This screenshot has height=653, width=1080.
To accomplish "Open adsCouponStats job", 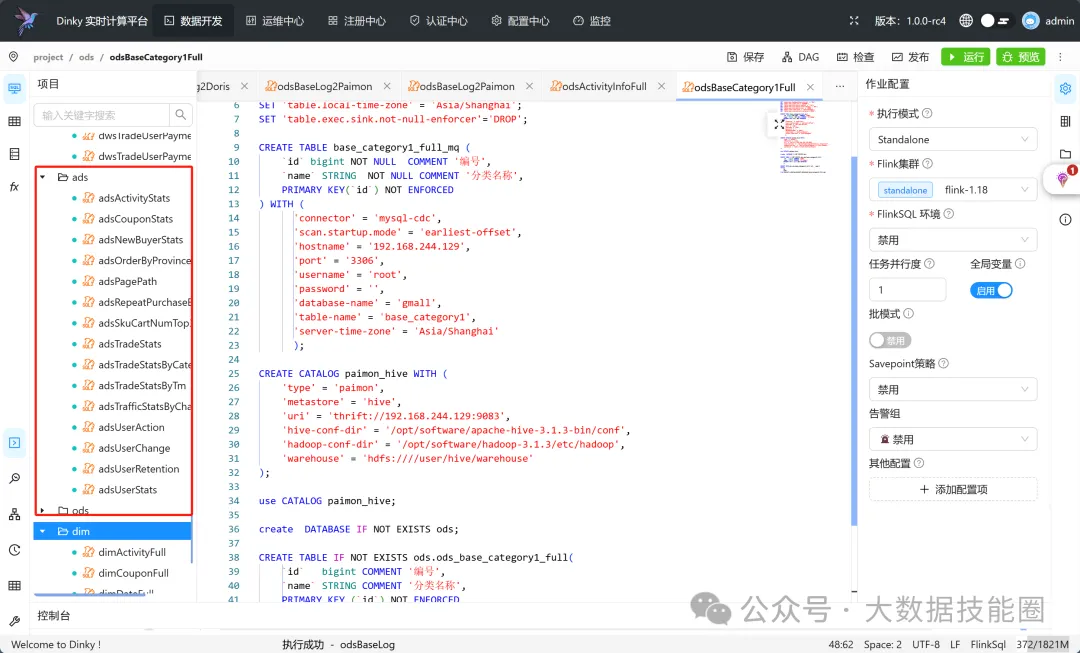I will (x=135, y=218).
